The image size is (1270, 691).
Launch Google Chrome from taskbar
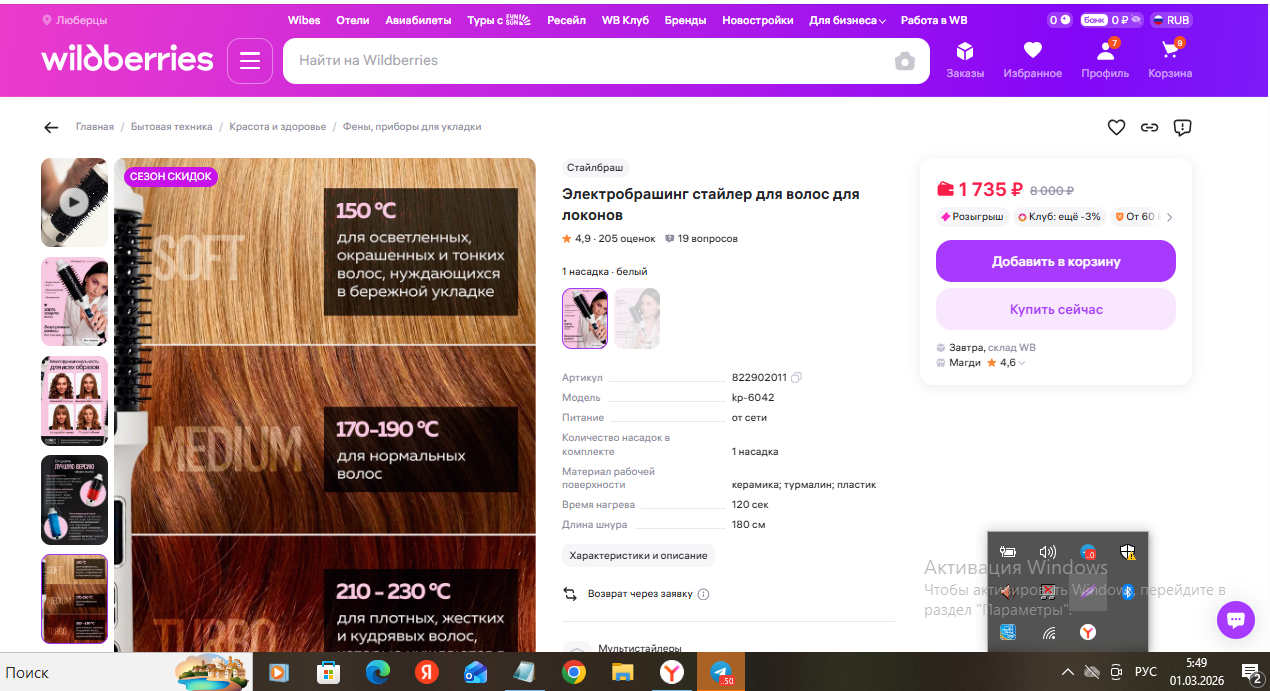pos(574,672)
